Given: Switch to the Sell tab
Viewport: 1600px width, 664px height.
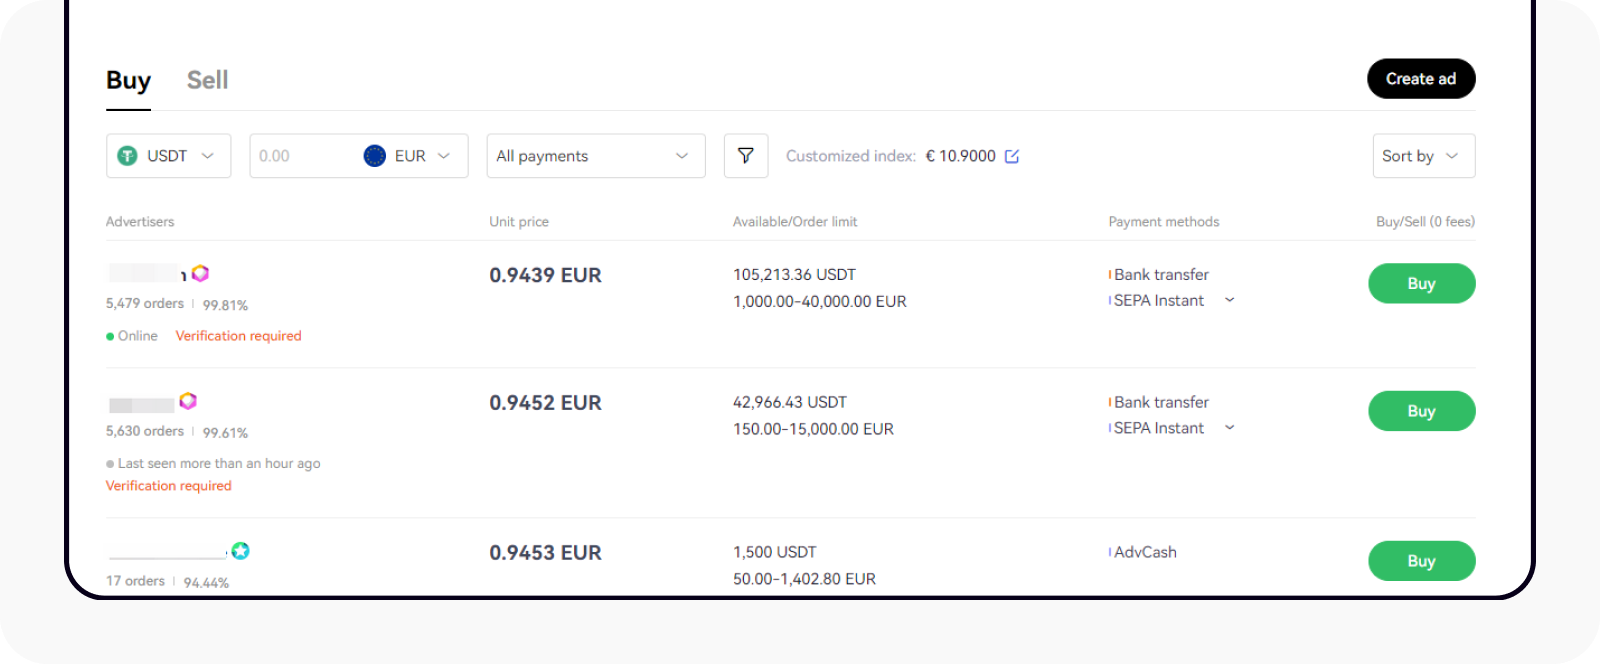Looking at the screenshot, I should click(207, 80).
